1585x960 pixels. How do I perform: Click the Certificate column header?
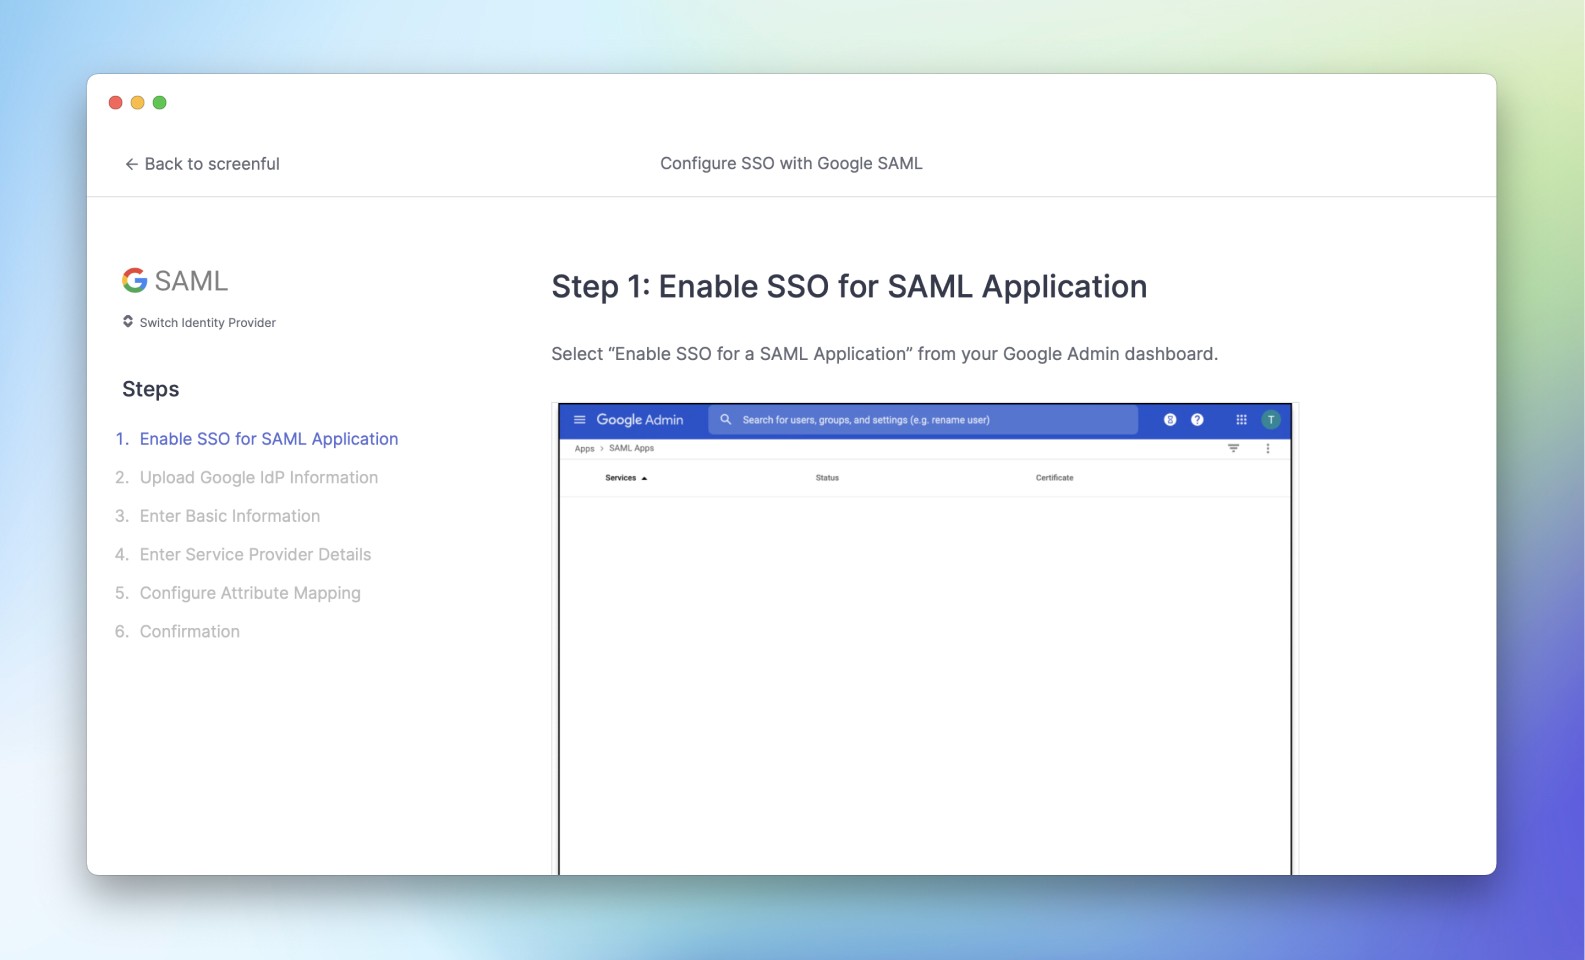tap(1055, 478)
